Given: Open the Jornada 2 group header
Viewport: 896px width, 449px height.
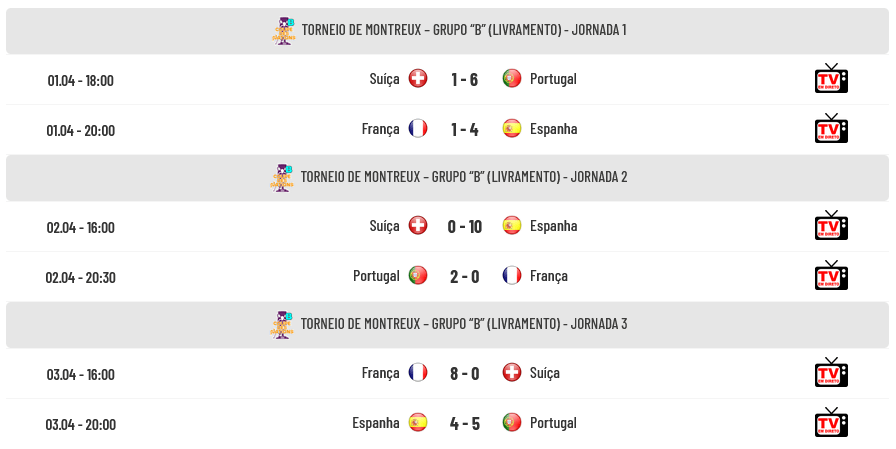Looking at the screenshot, I should point(463,178).
